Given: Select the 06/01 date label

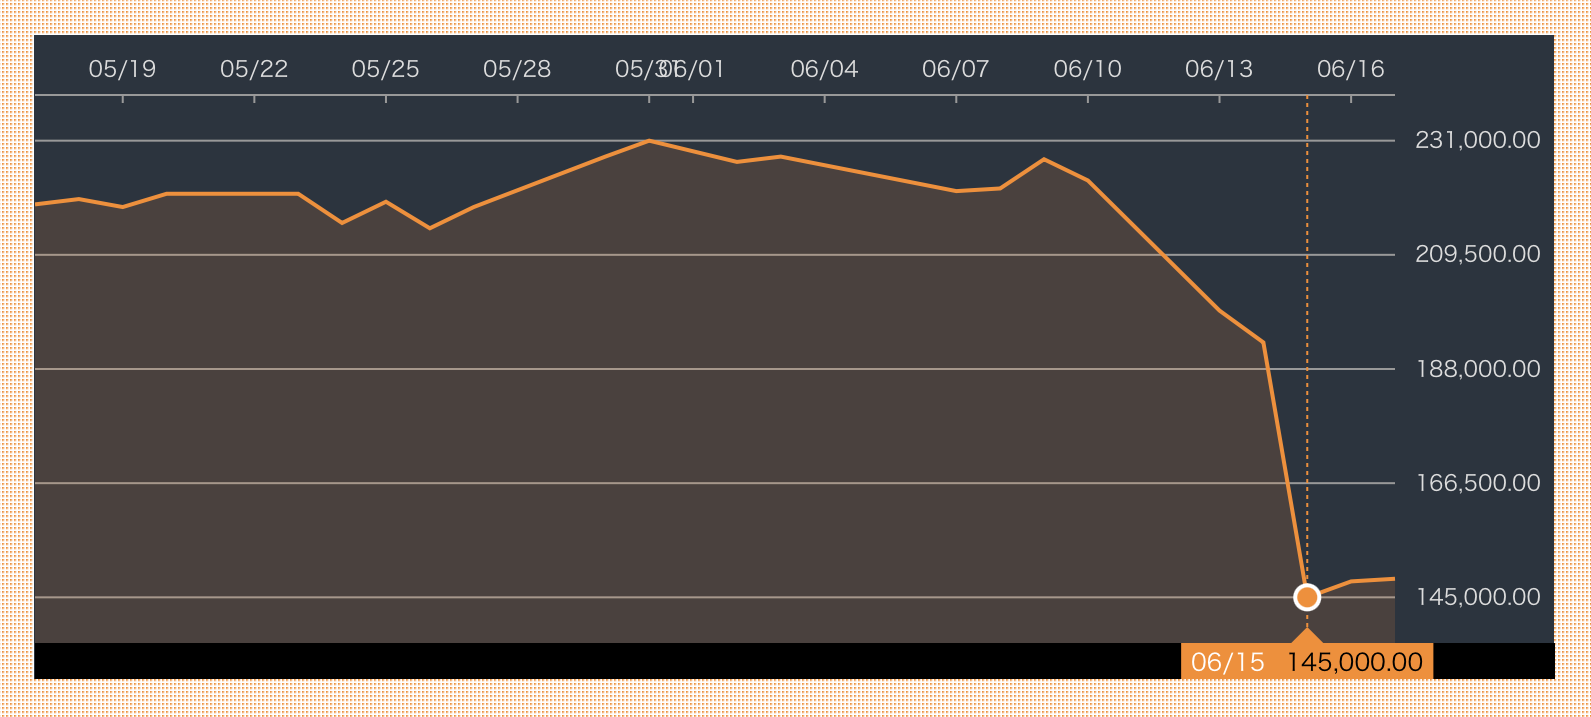Looking at the screenshot, I should tap(696, 69).
